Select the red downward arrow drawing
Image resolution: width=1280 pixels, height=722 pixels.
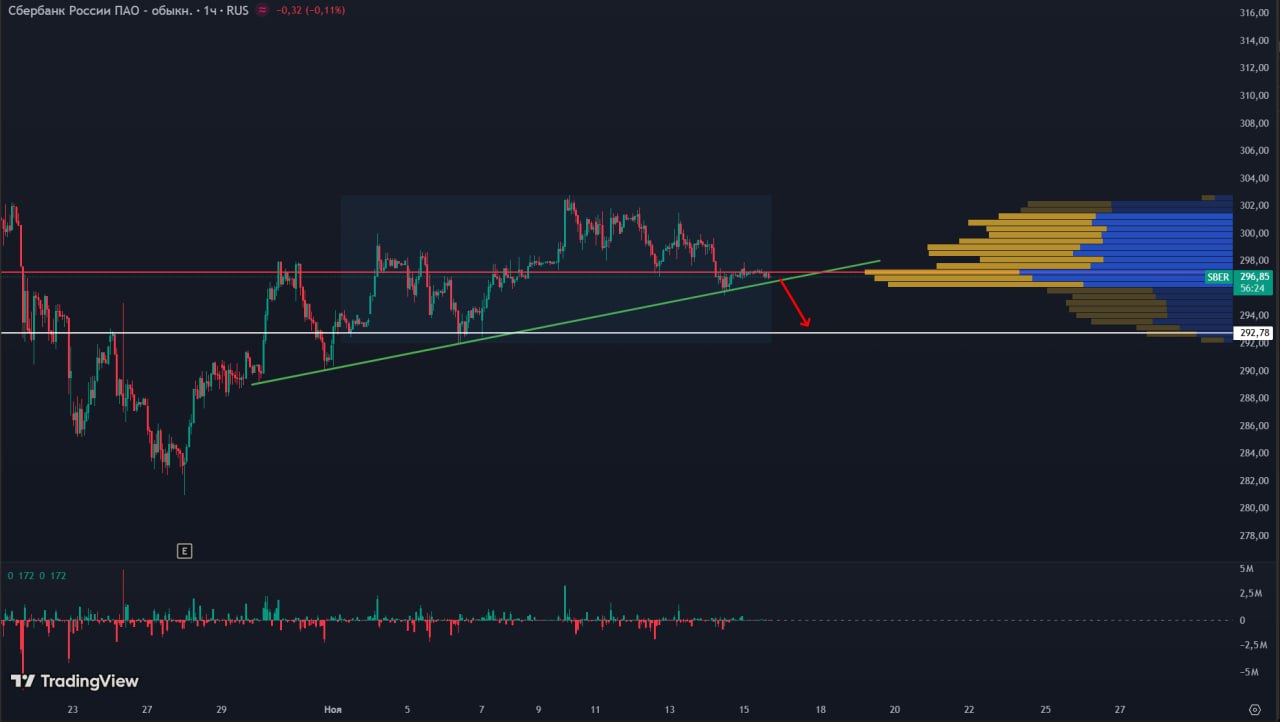tap(796, 305)
